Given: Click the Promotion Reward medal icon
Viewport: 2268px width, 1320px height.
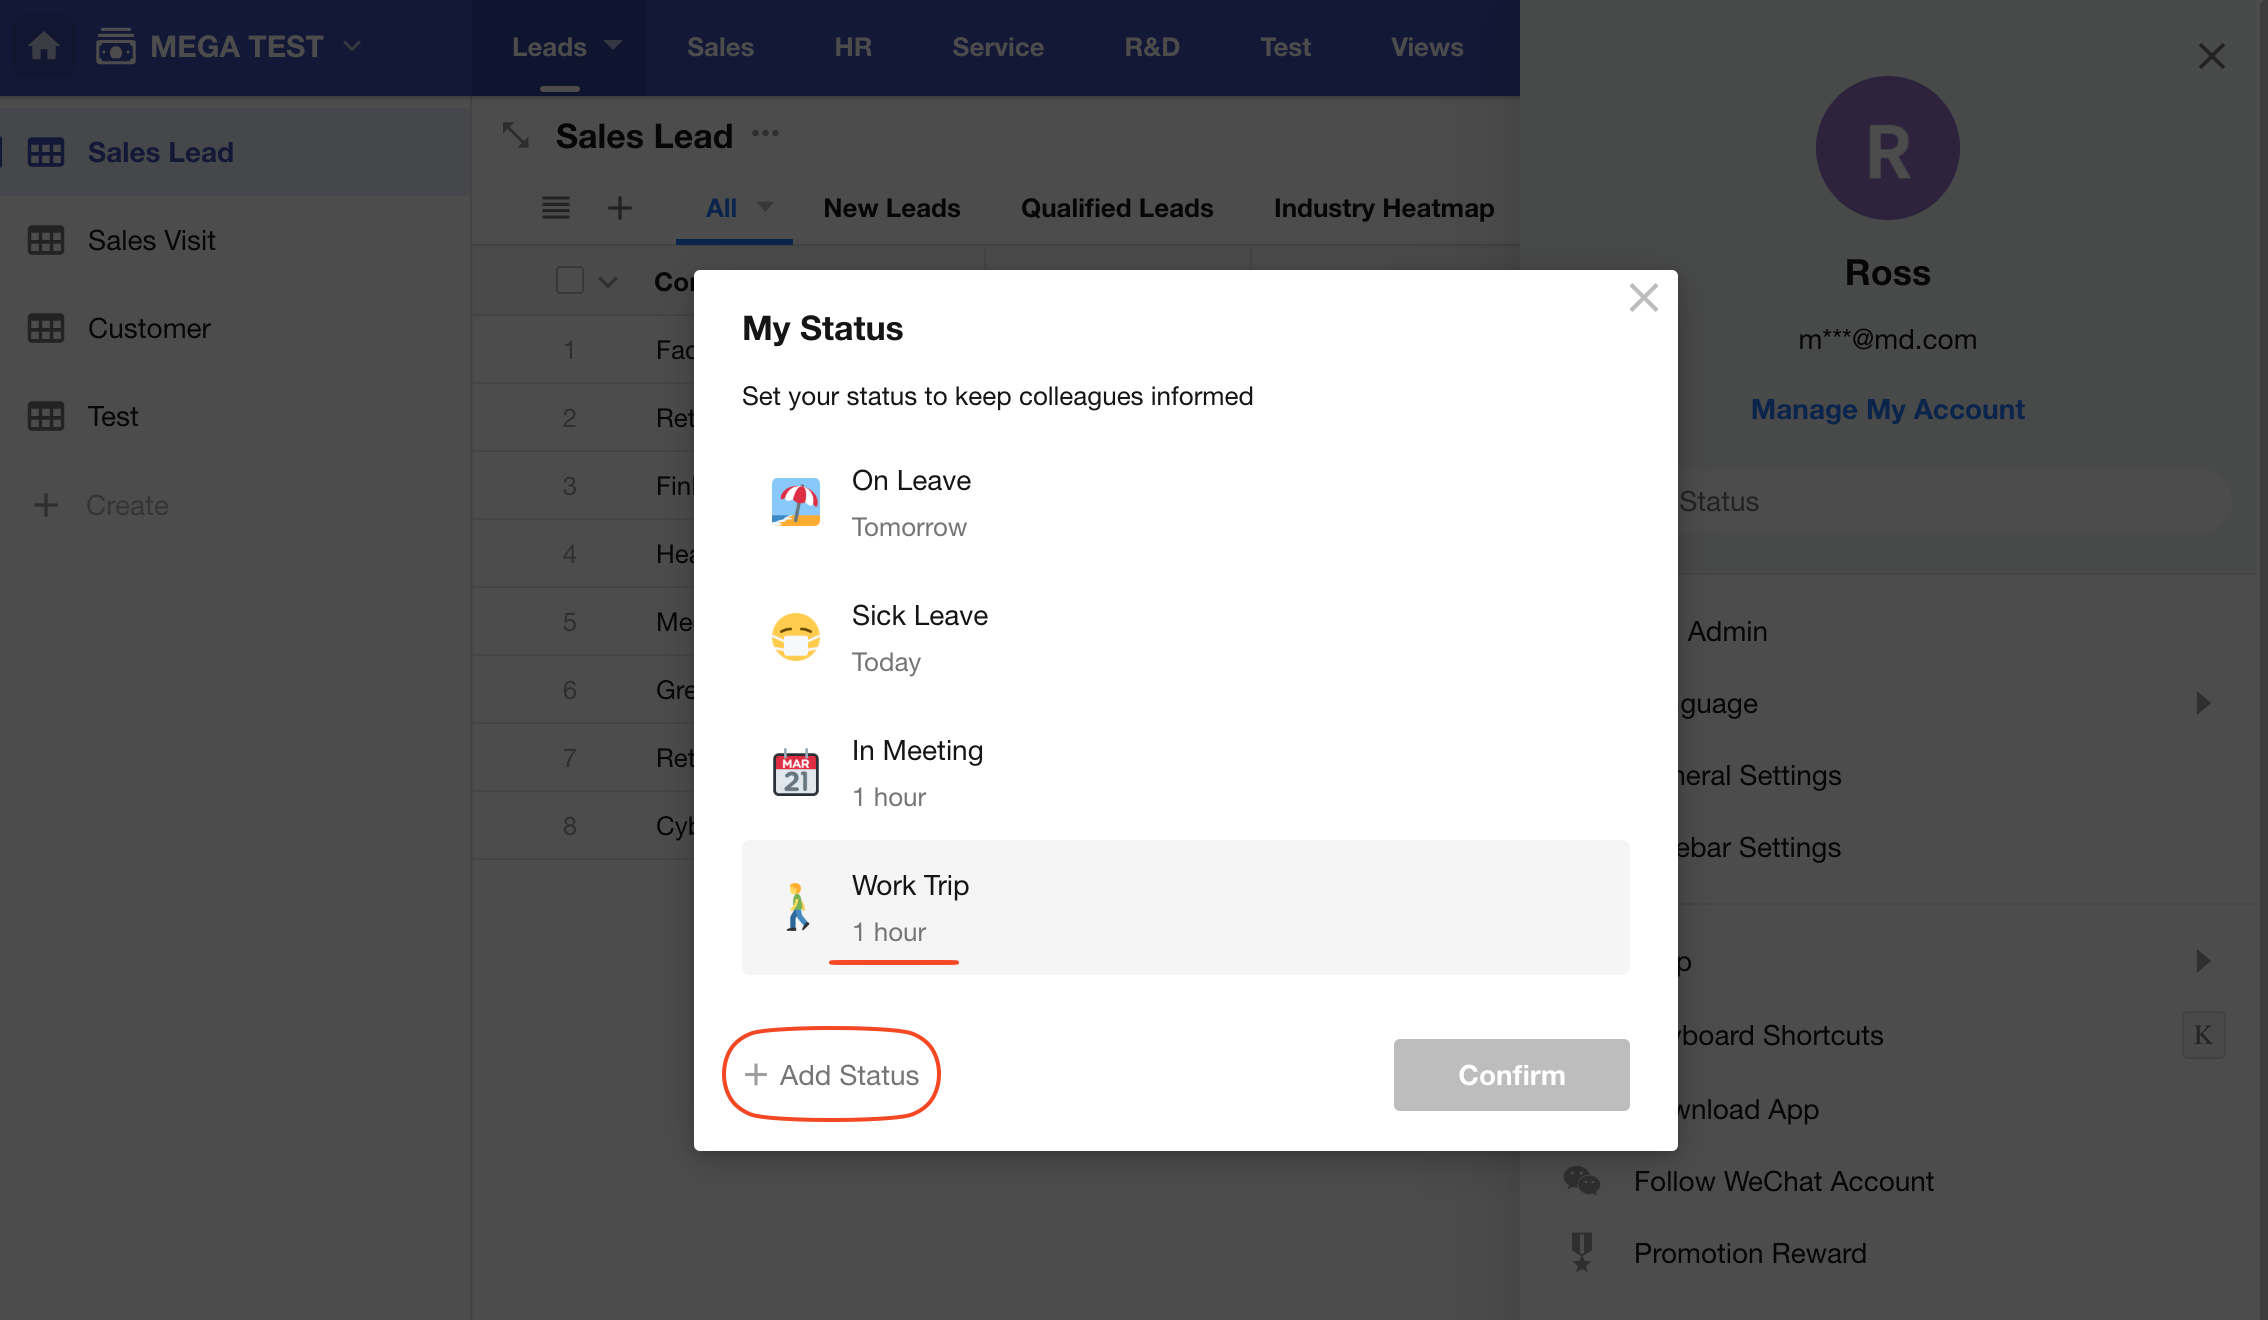Looking at the screenshot, I should 1581,1252.
